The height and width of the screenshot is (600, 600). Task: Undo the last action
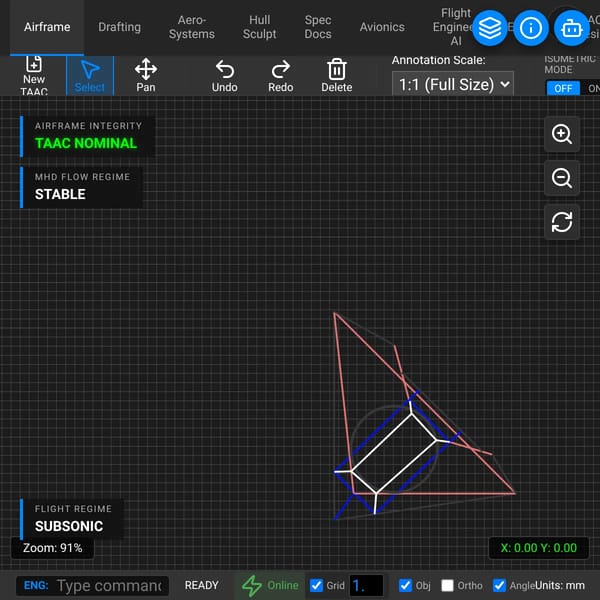pos(225,76)
